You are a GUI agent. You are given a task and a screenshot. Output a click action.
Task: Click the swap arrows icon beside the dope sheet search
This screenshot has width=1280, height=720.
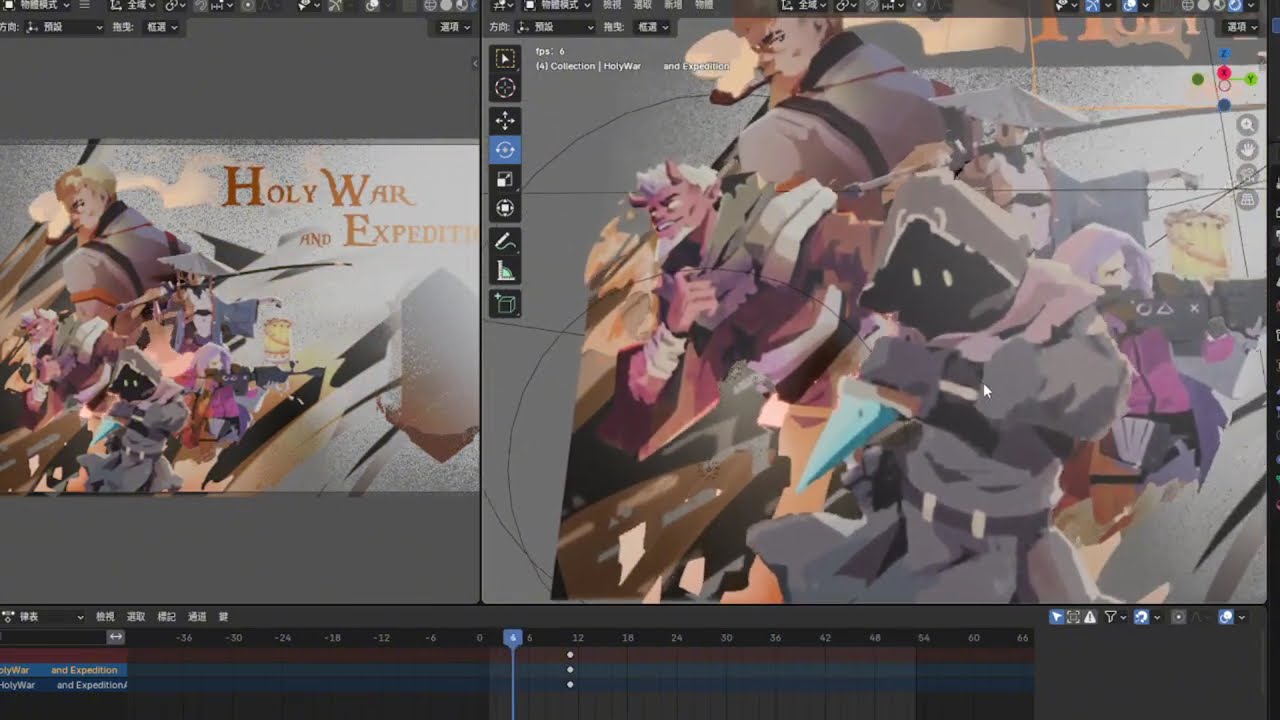pos(116,637)
